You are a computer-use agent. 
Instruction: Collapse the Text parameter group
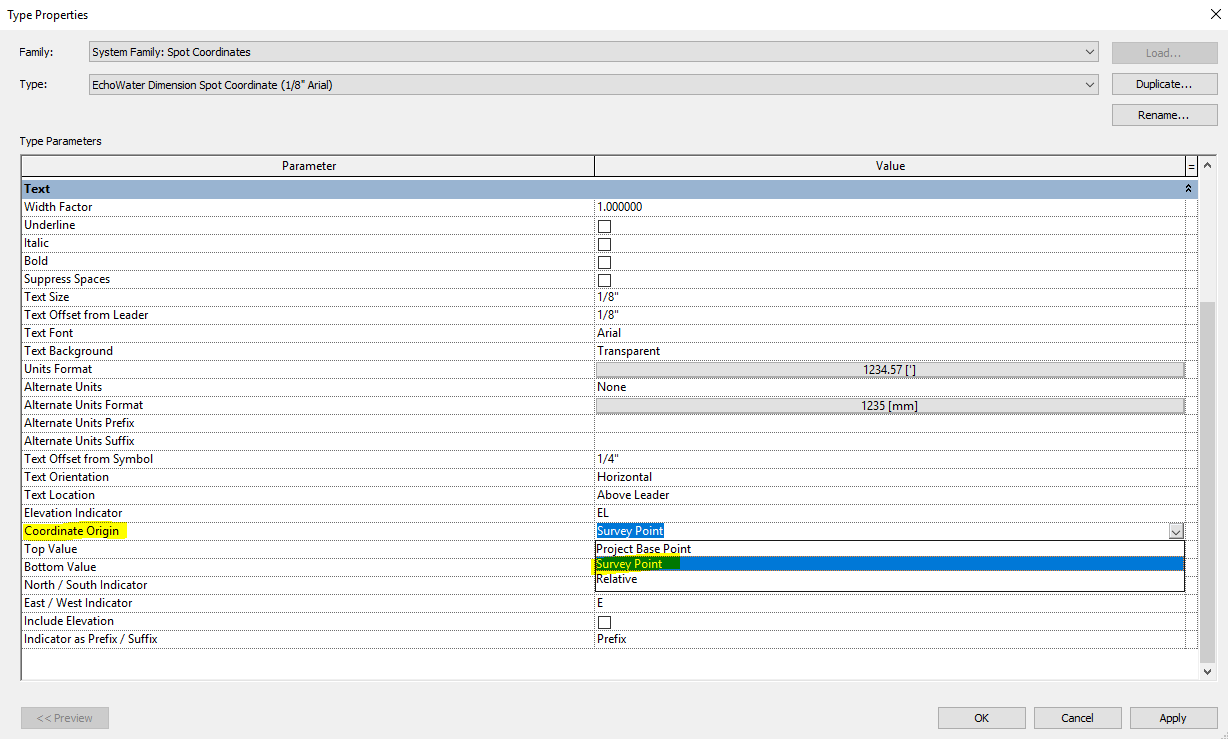point(1188,188)
